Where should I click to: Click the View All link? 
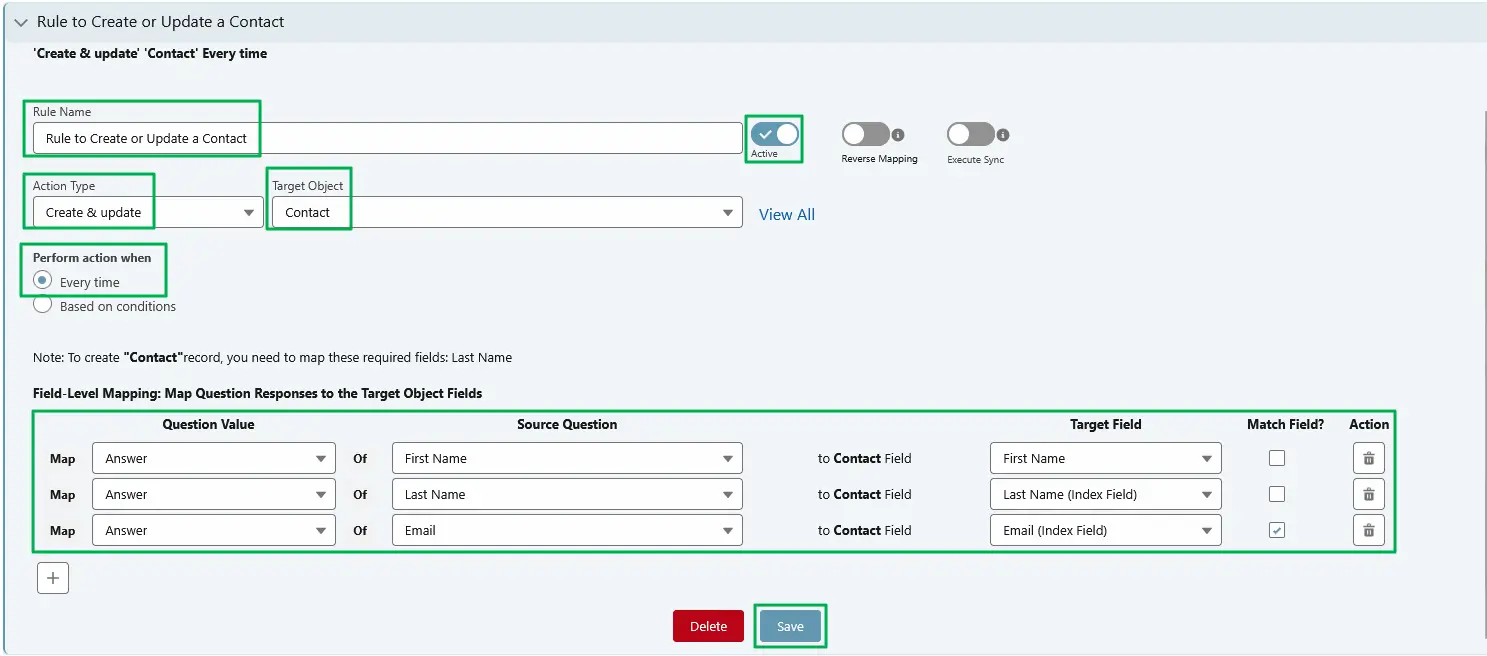pos(786,213)
